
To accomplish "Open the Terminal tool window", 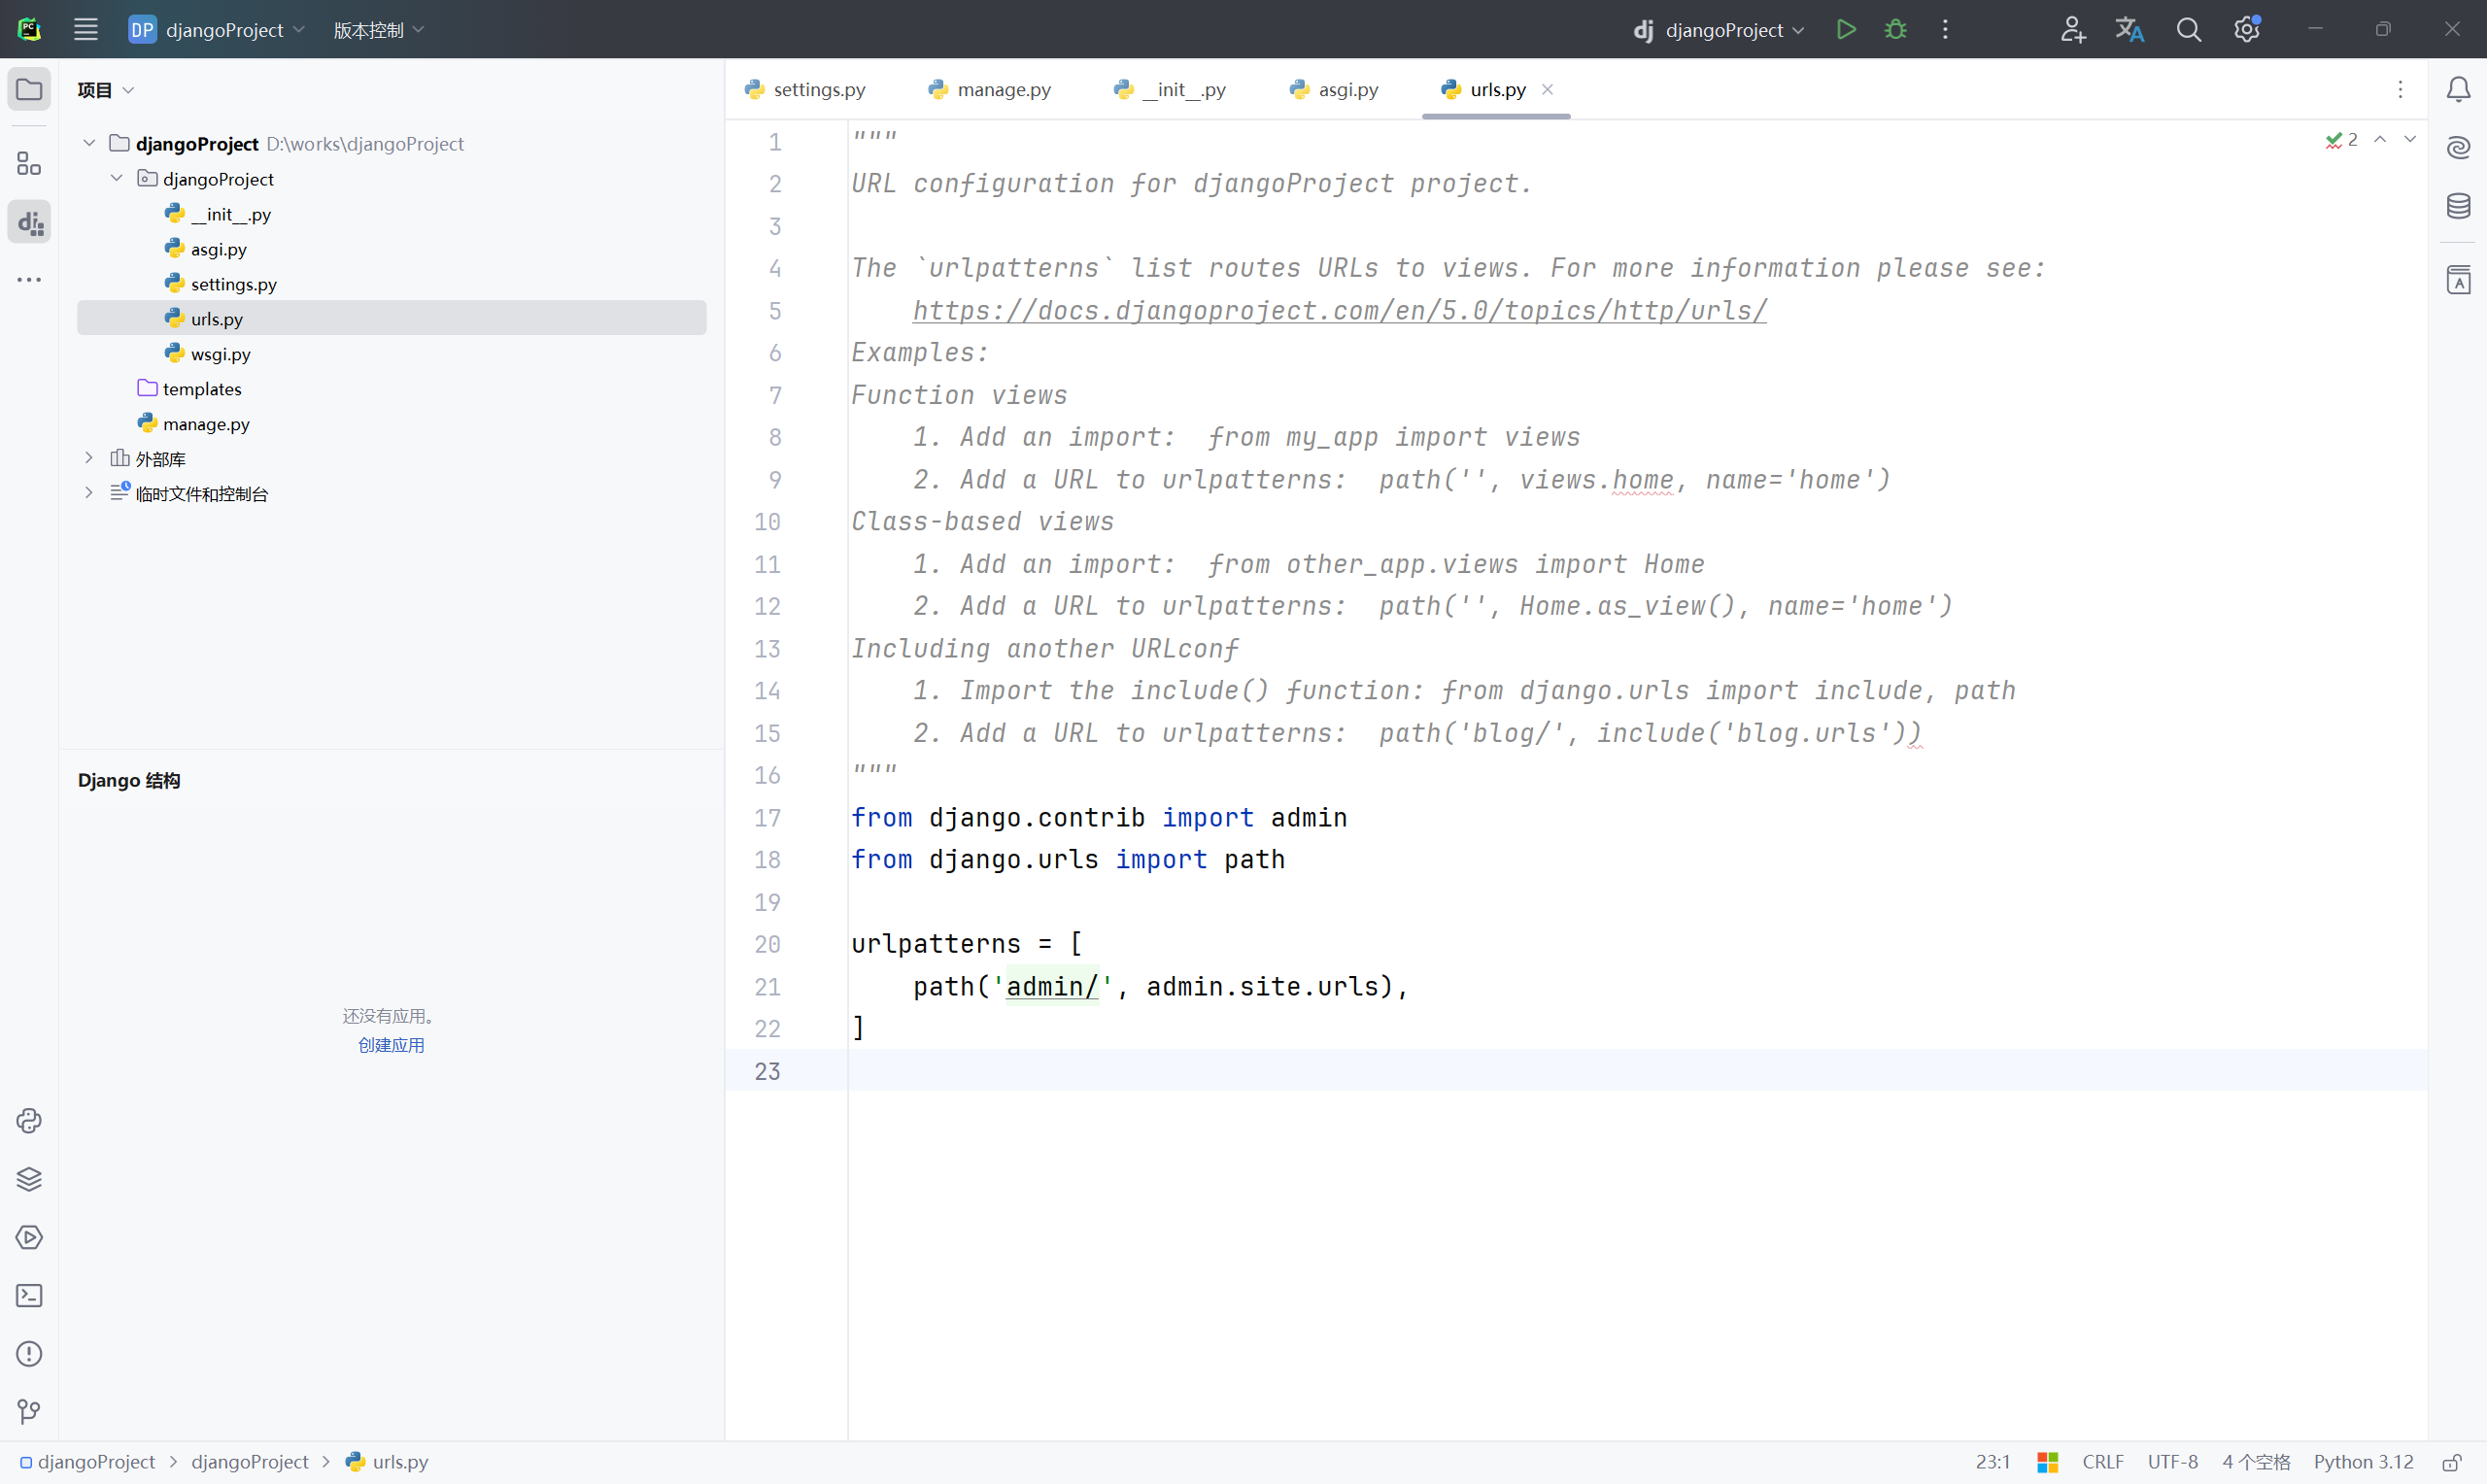I will tap(29, 1296).
